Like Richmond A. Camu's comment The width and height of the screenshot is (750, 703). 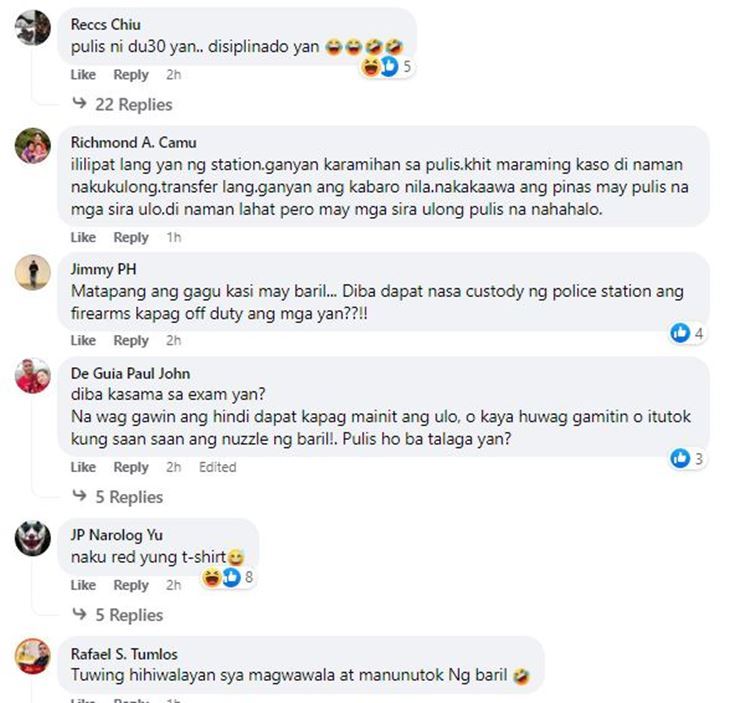(x=83, y=238)
